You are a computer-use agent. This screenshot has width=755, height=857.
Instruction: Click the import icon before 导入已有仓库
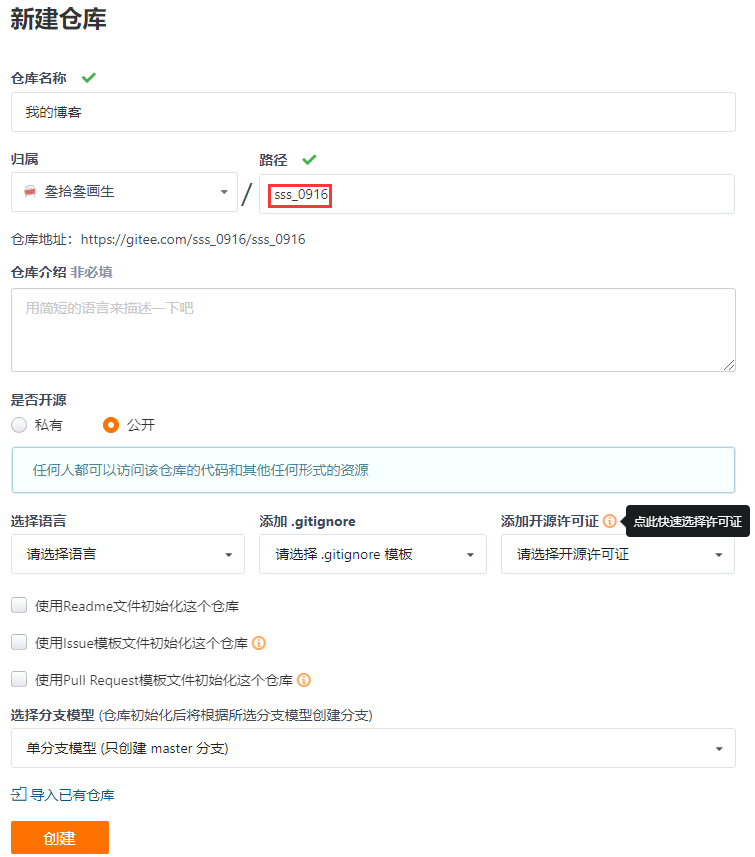tap(19, 794)
